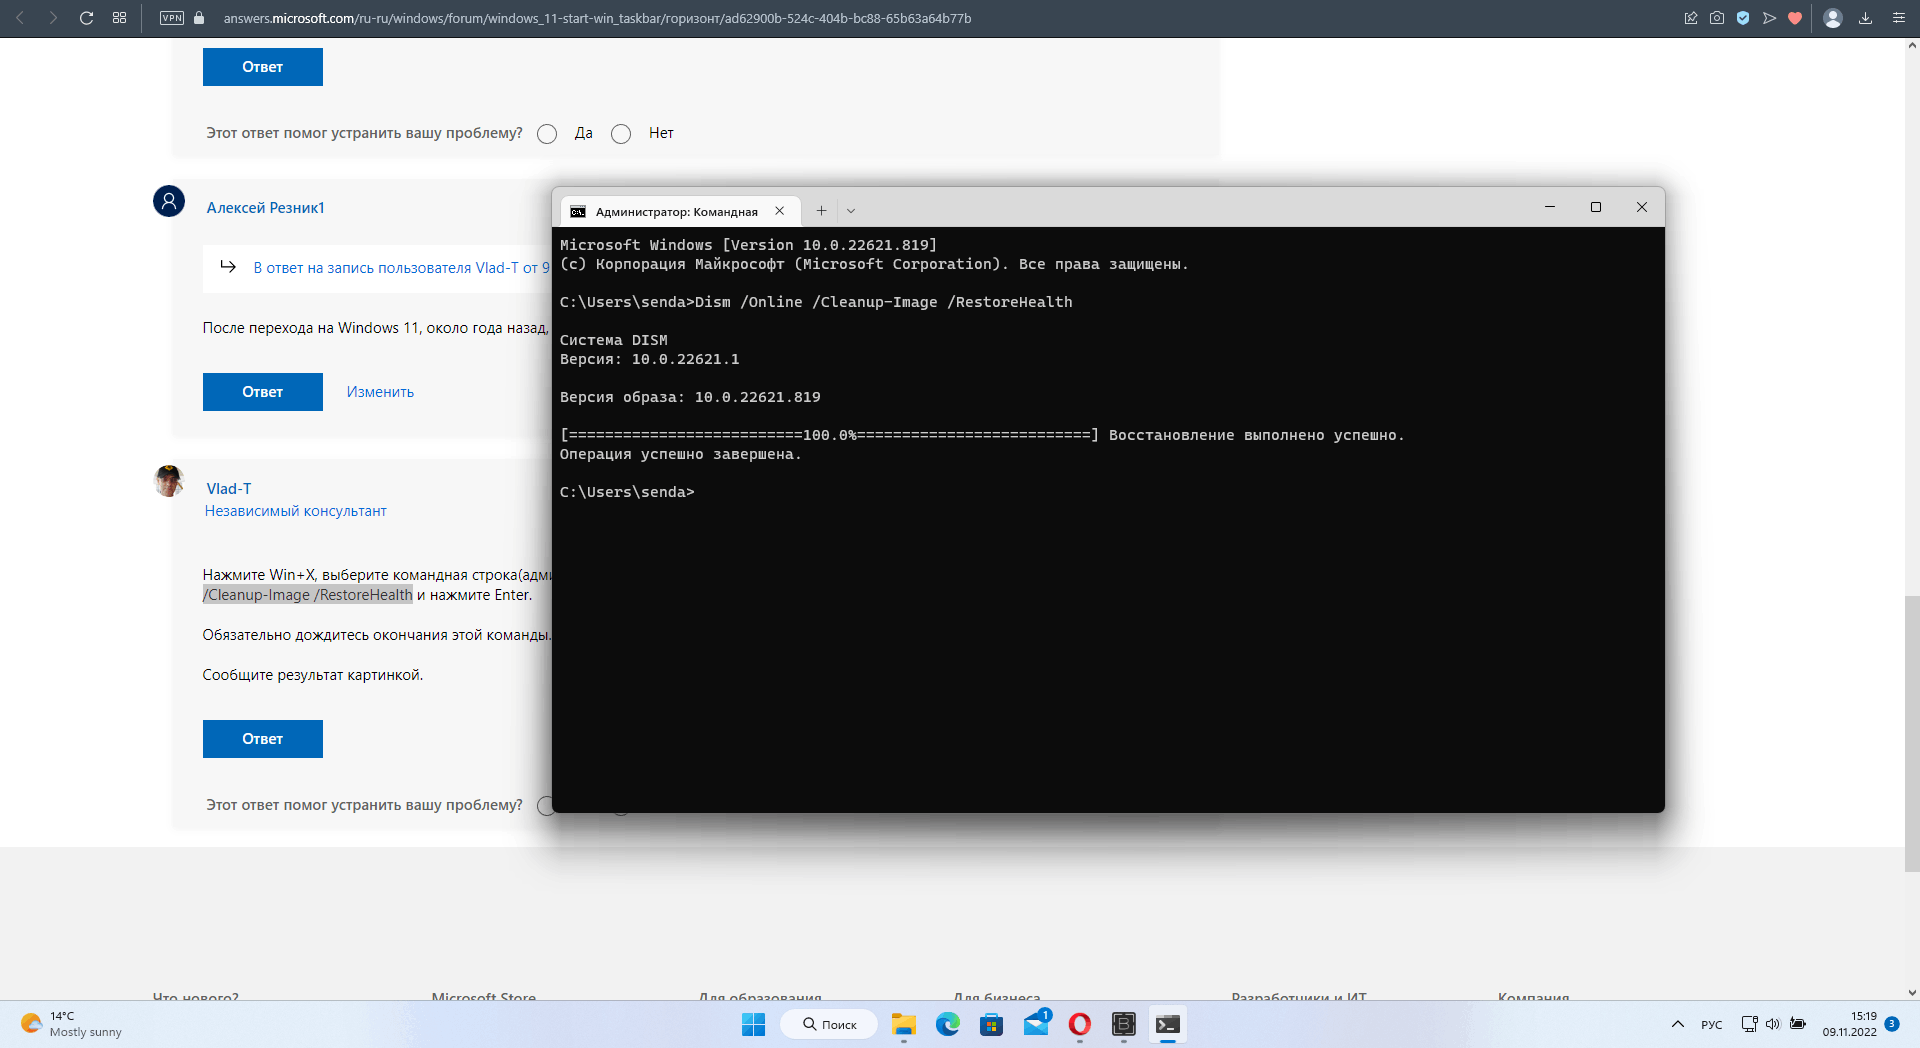Open the Vlad-T profile link
The height and width of the screenshot is (1048, 1920).
[x=229, y=489]
